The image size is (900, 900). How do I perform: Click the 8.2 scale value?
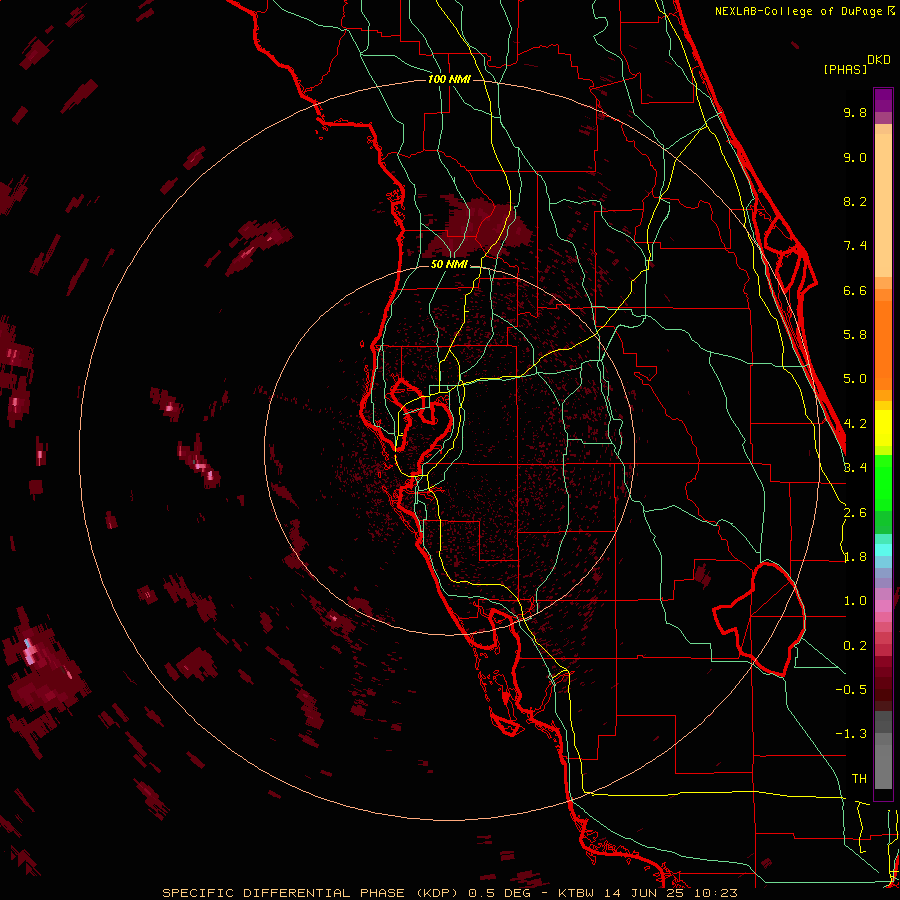[x=855, y=201]
